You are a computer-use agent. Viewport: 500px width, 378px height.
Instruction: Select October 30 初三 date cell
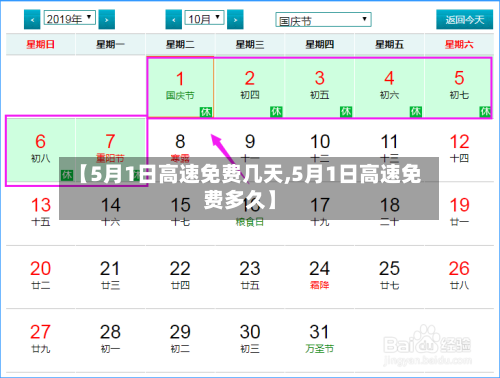(x=250, y=340)
